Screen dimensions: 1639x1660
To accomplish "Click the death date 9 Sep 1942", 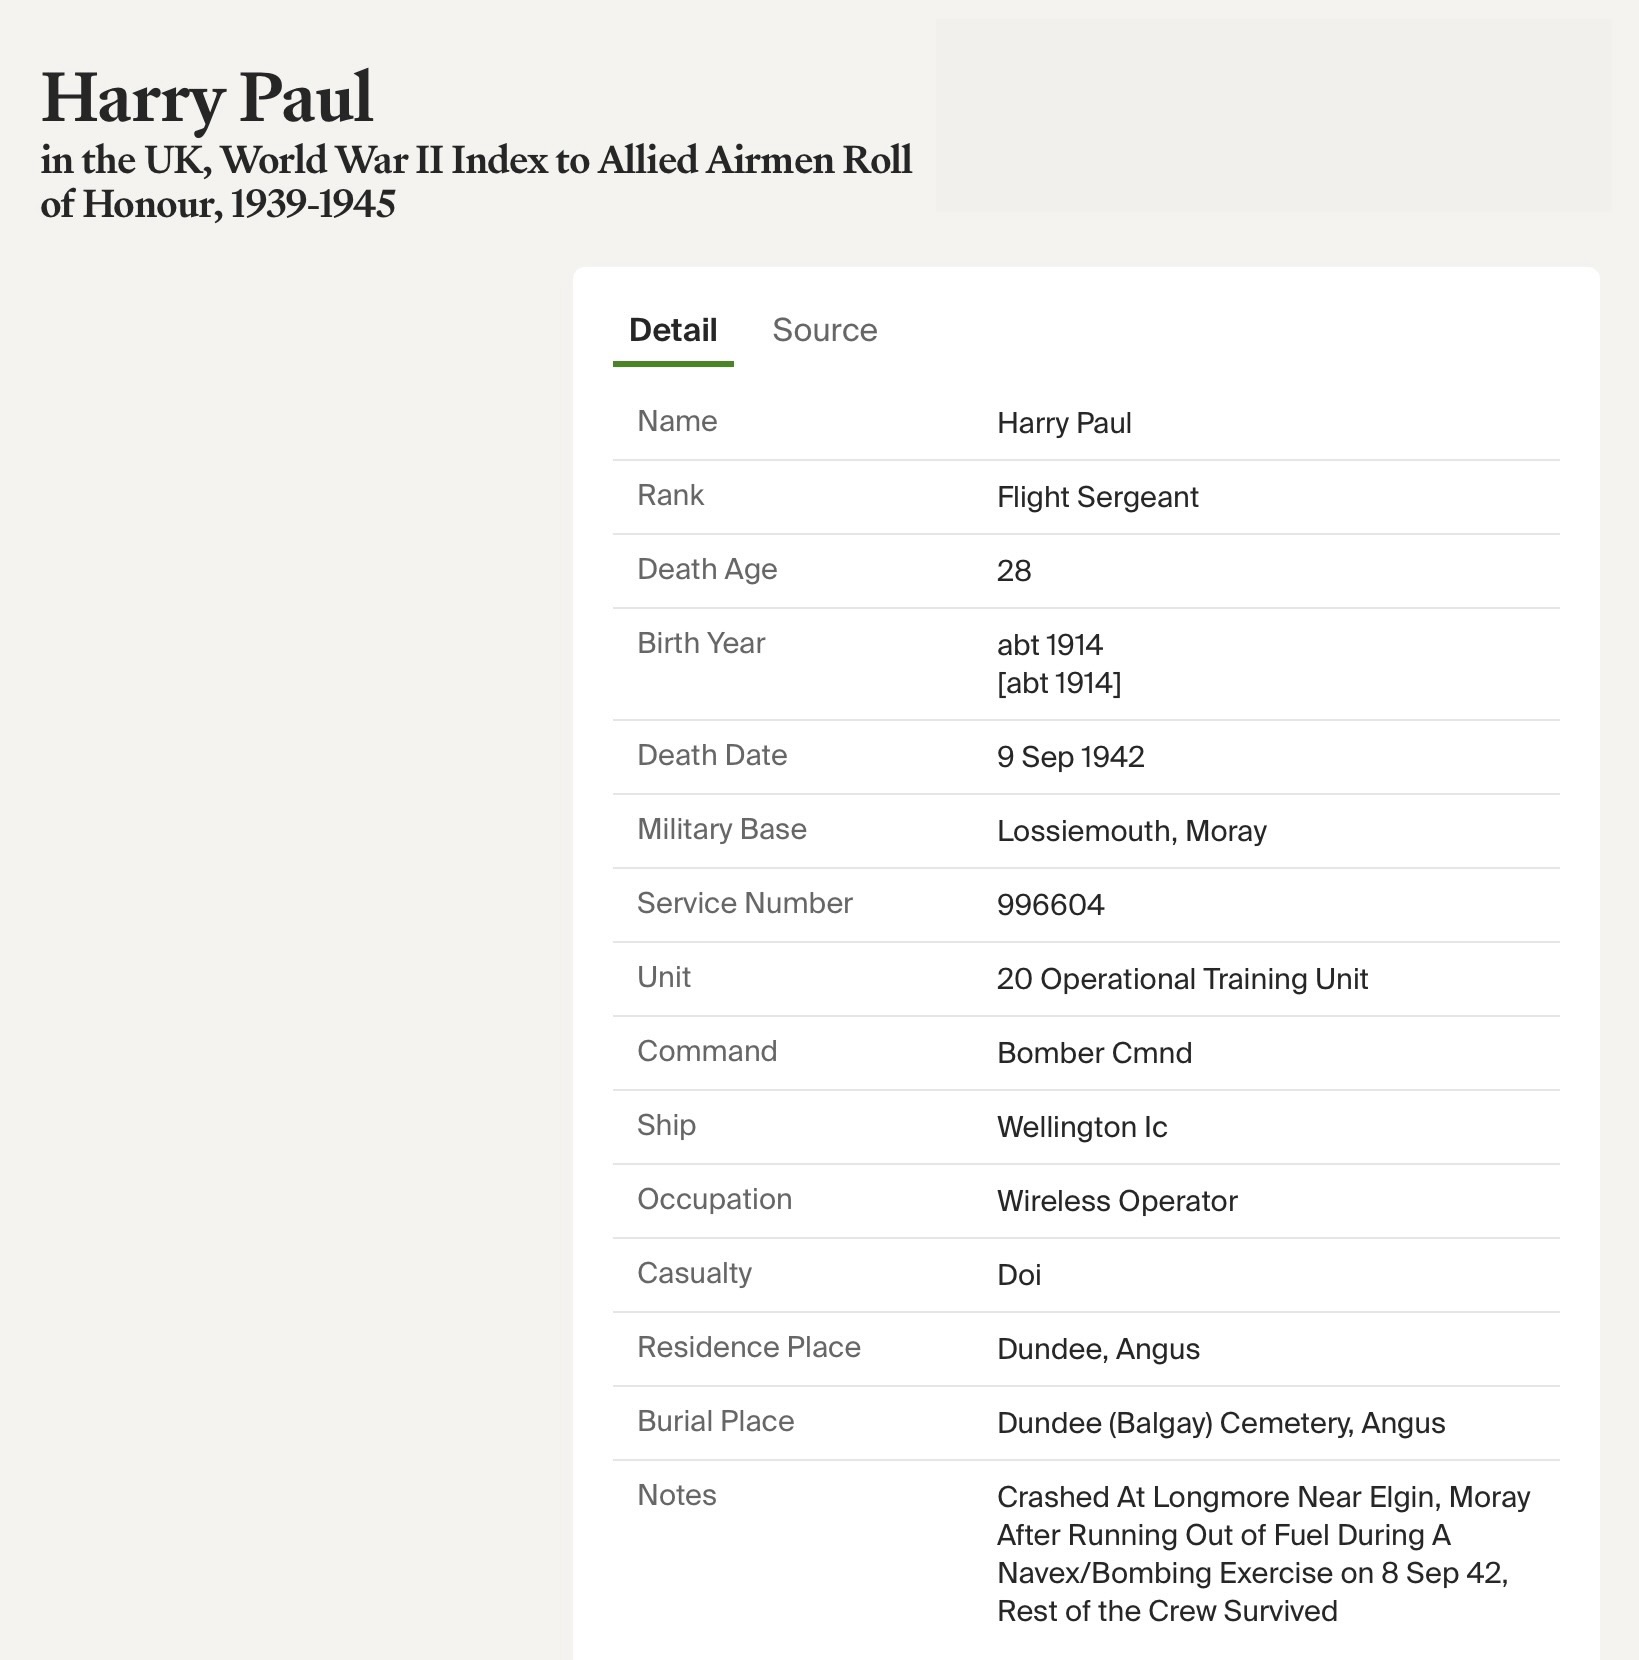I will click(1070, 757).
